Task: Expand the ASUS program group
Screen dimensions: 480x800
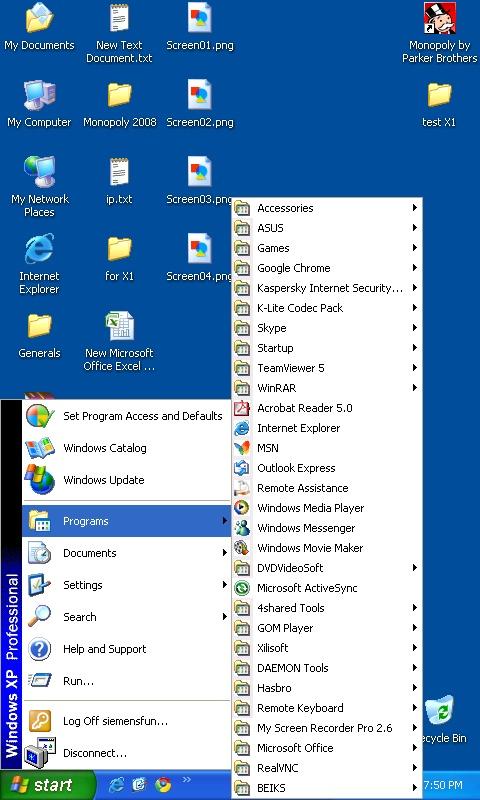Action: [x=327, y=228]
